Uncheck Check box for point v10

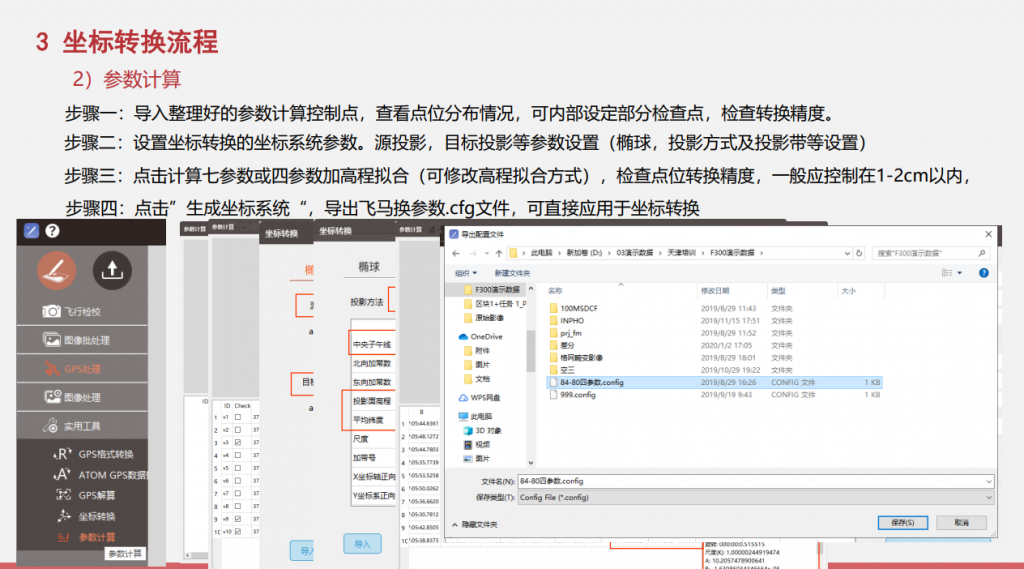coord(238,532)
